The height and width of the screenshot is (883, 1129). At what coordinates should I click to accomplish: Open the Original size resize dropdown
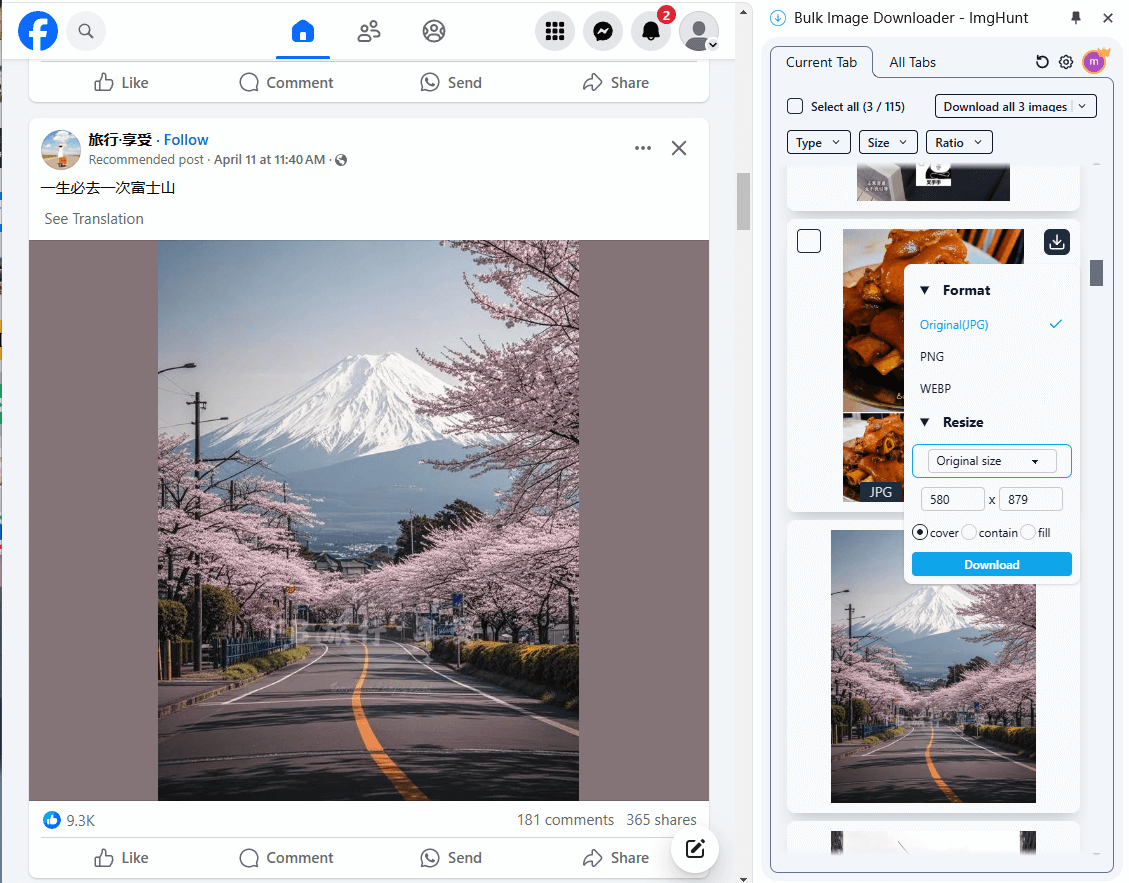click(x=991, y=461)
